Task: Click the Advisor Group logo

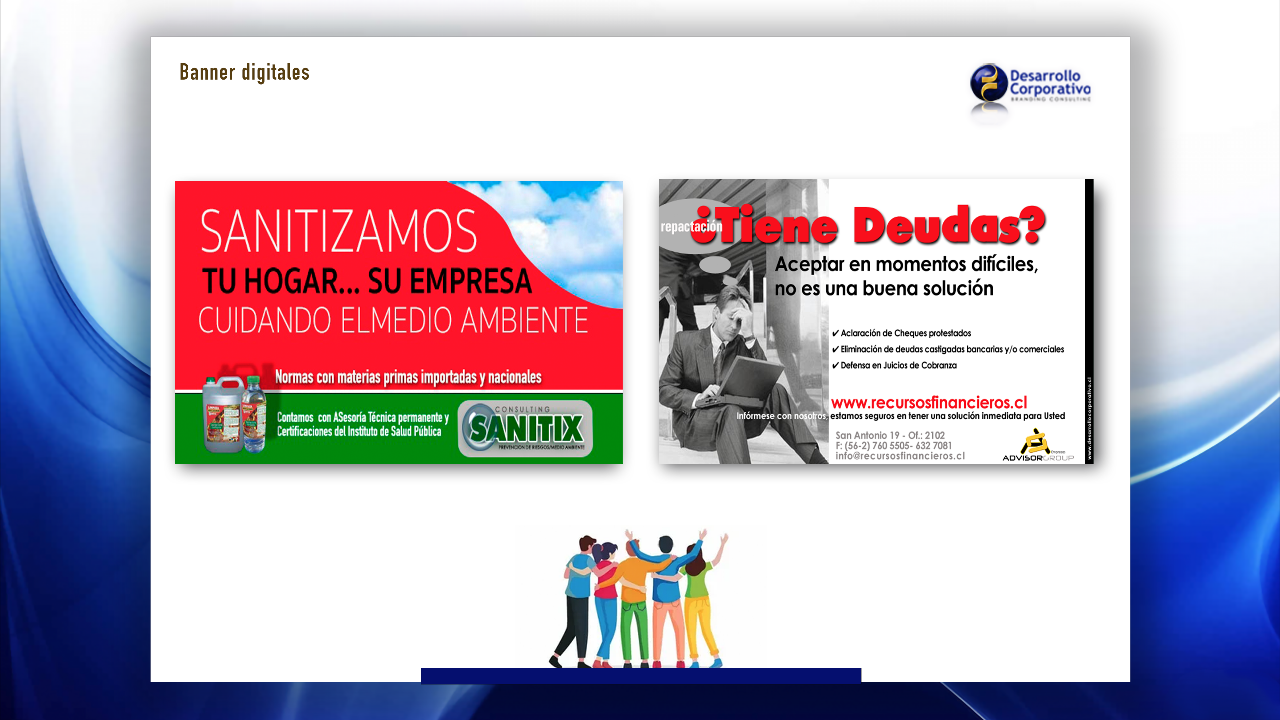Action: [x=1038, y=445]
